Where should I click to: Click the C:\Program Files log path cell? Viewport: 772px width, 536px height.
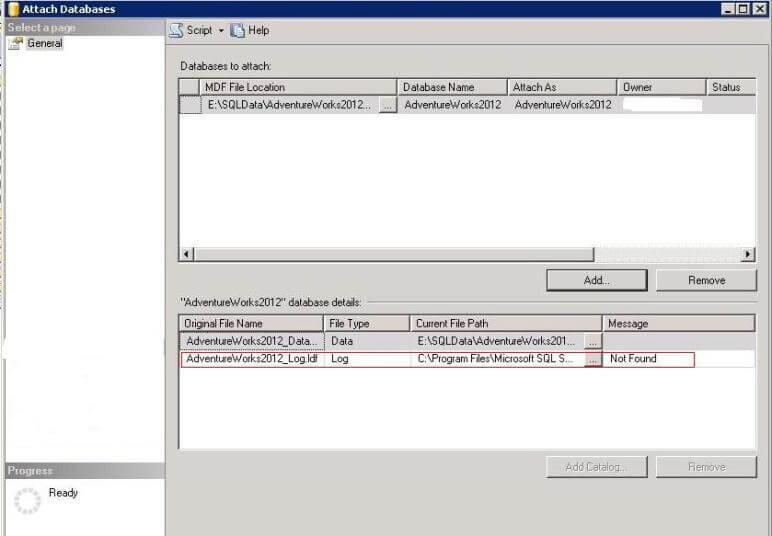497,359
